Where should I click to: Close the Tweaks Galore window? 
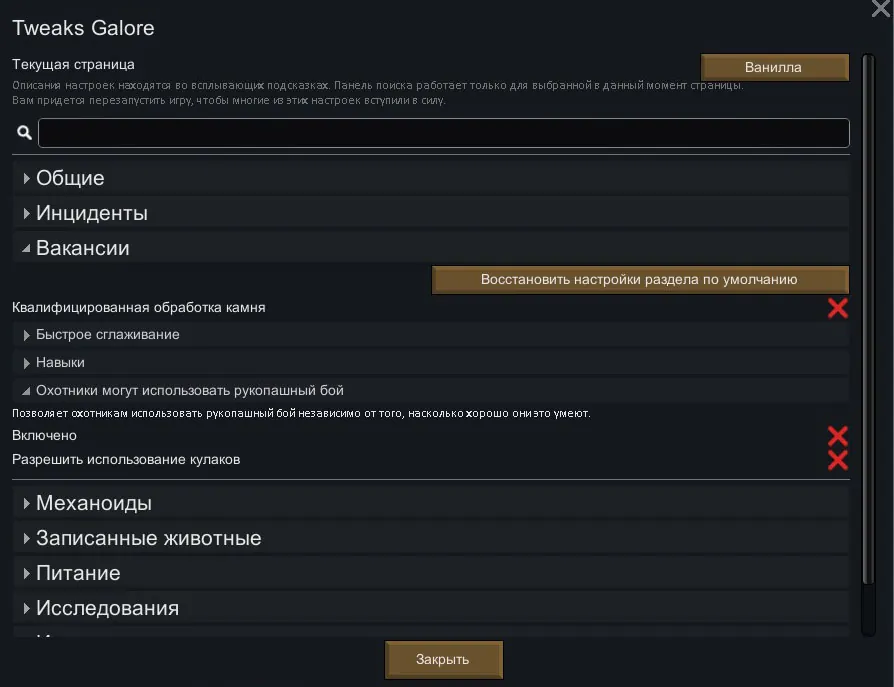(881, 9)
